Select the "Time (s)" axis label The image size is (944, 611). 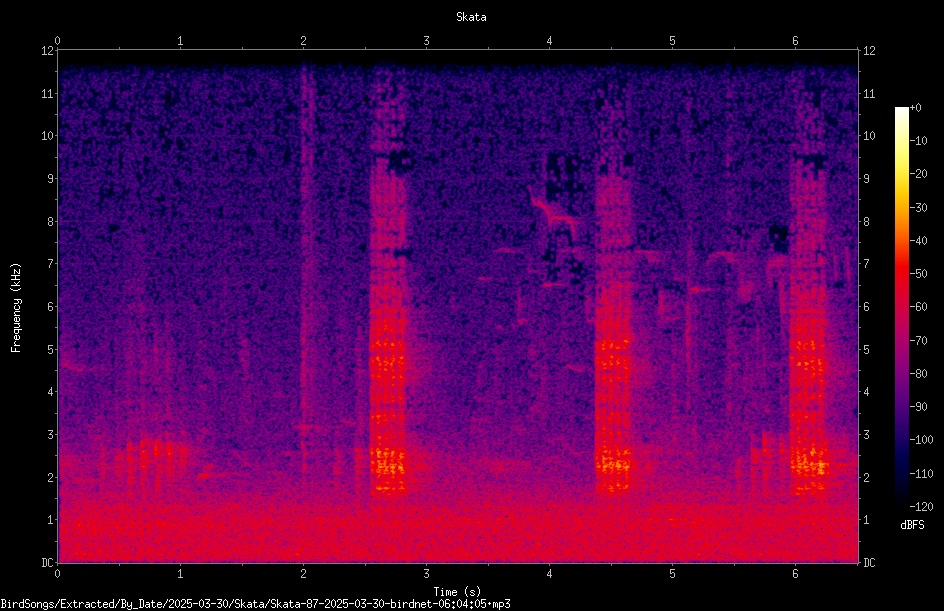457,592
